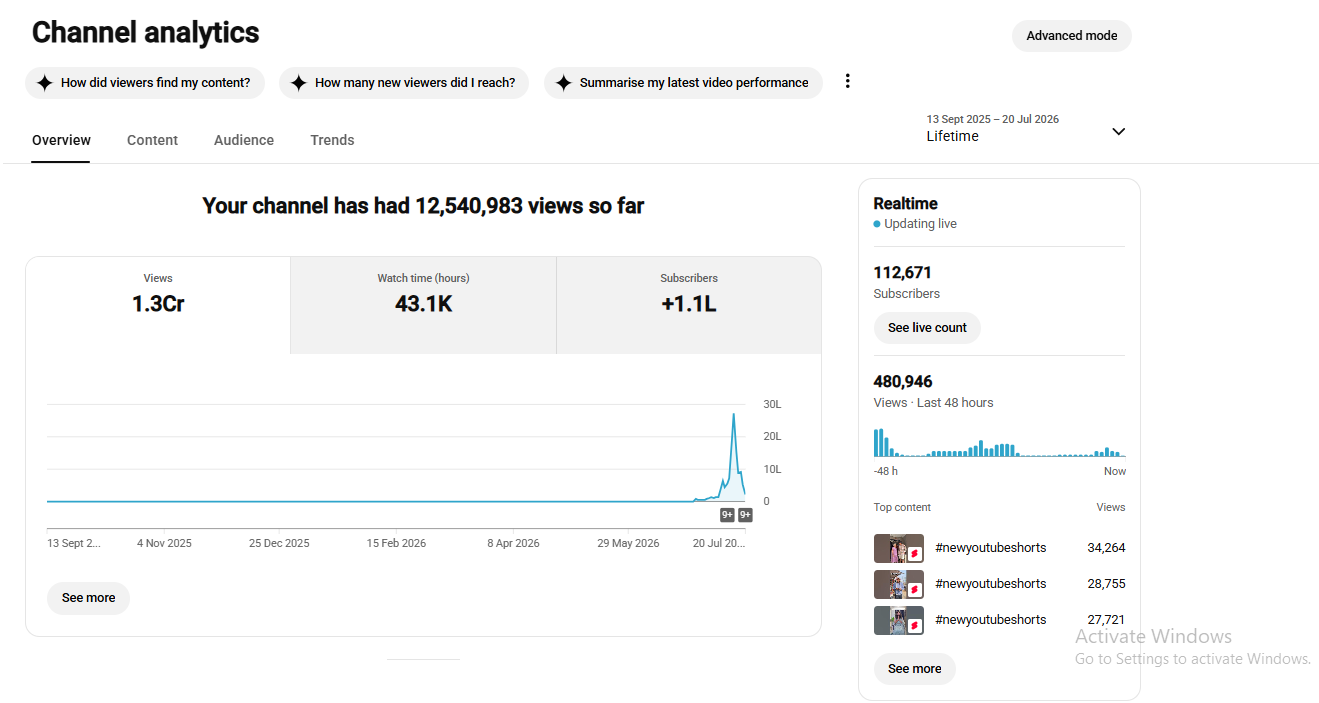This screenshot has width=1319, height=703.
Task: Click the last 9+ video marker on chart
Action: pyautogui.click(x=745, y=515)
